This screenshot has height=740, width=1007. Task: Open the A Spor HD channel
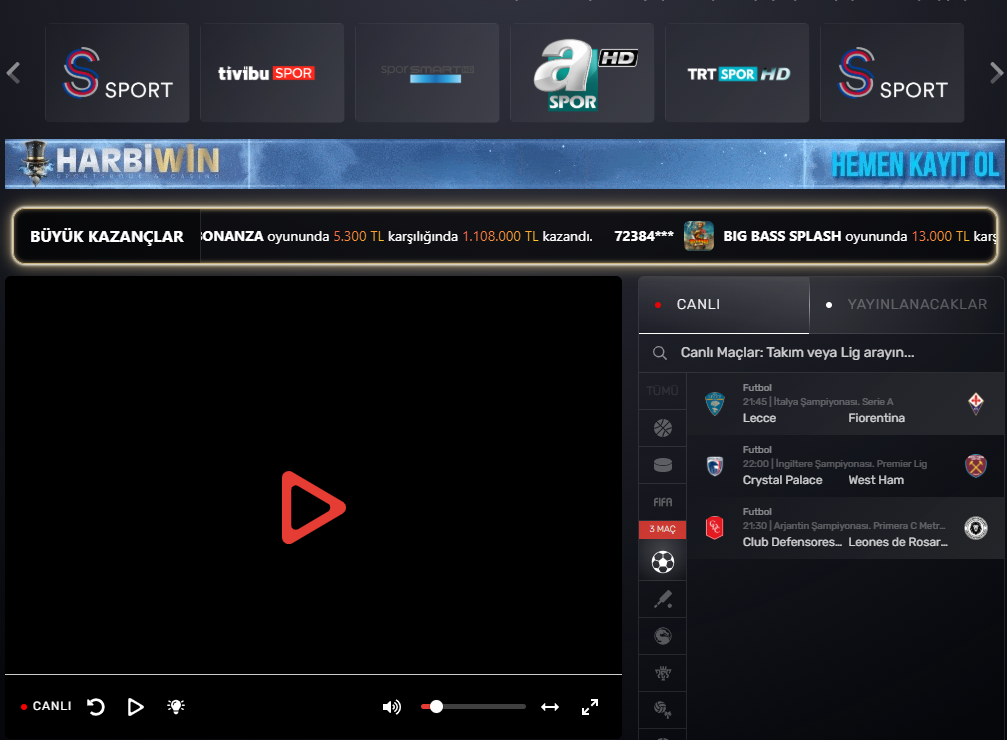pyautogui.click(x=582, y=73)
